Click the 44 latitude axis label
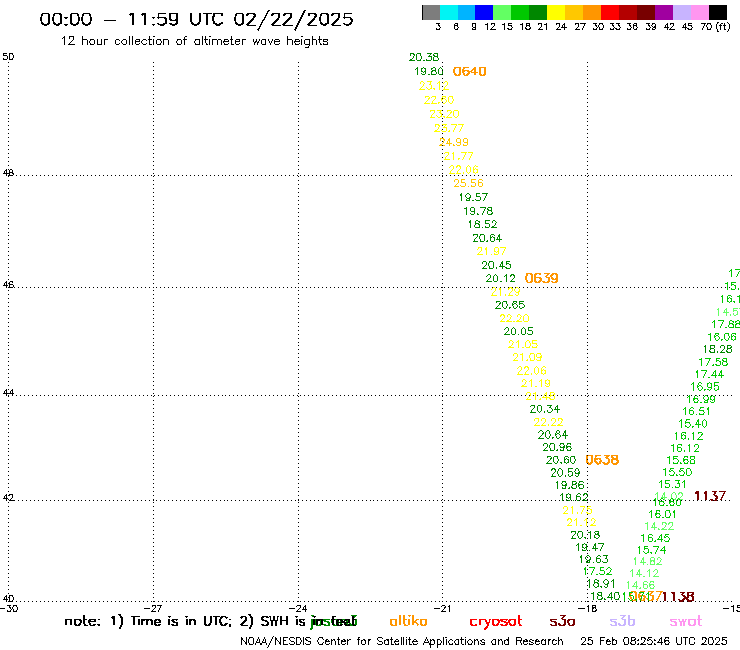This screenshot has width=740, height=650. point(8,393)
